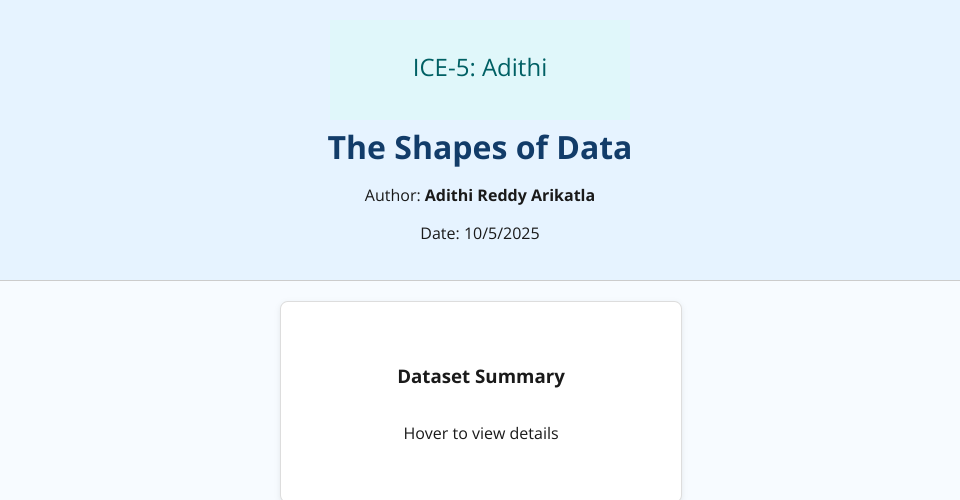Click bold "Adithi" in the author line
This screenshot has width=960, height=500.
coord(446,195)
